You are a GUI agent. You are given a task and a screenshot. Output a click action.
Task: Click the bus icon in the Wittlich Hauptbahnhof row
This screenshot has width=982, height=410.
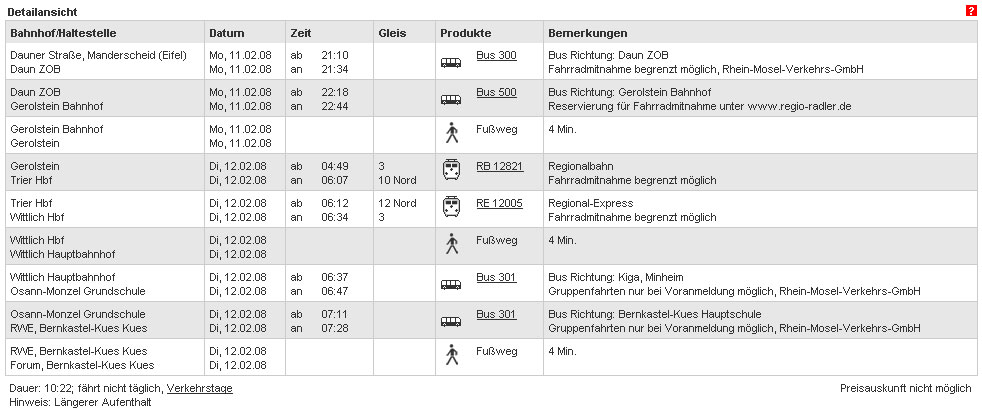(451, 285)
